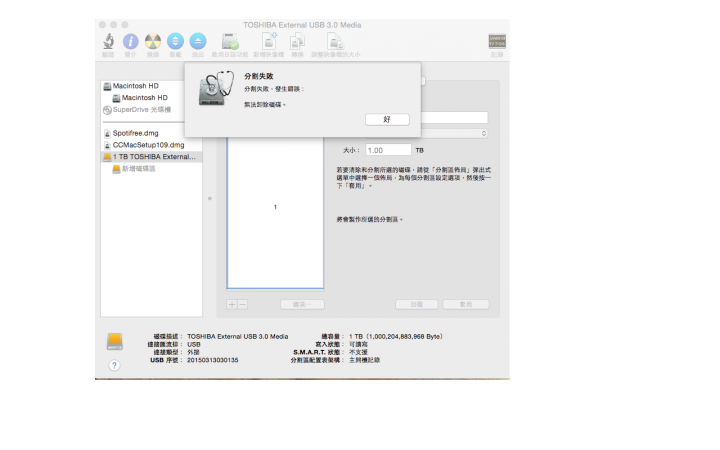
Task: Click the 選項 options button
Action: coord(302,304)
